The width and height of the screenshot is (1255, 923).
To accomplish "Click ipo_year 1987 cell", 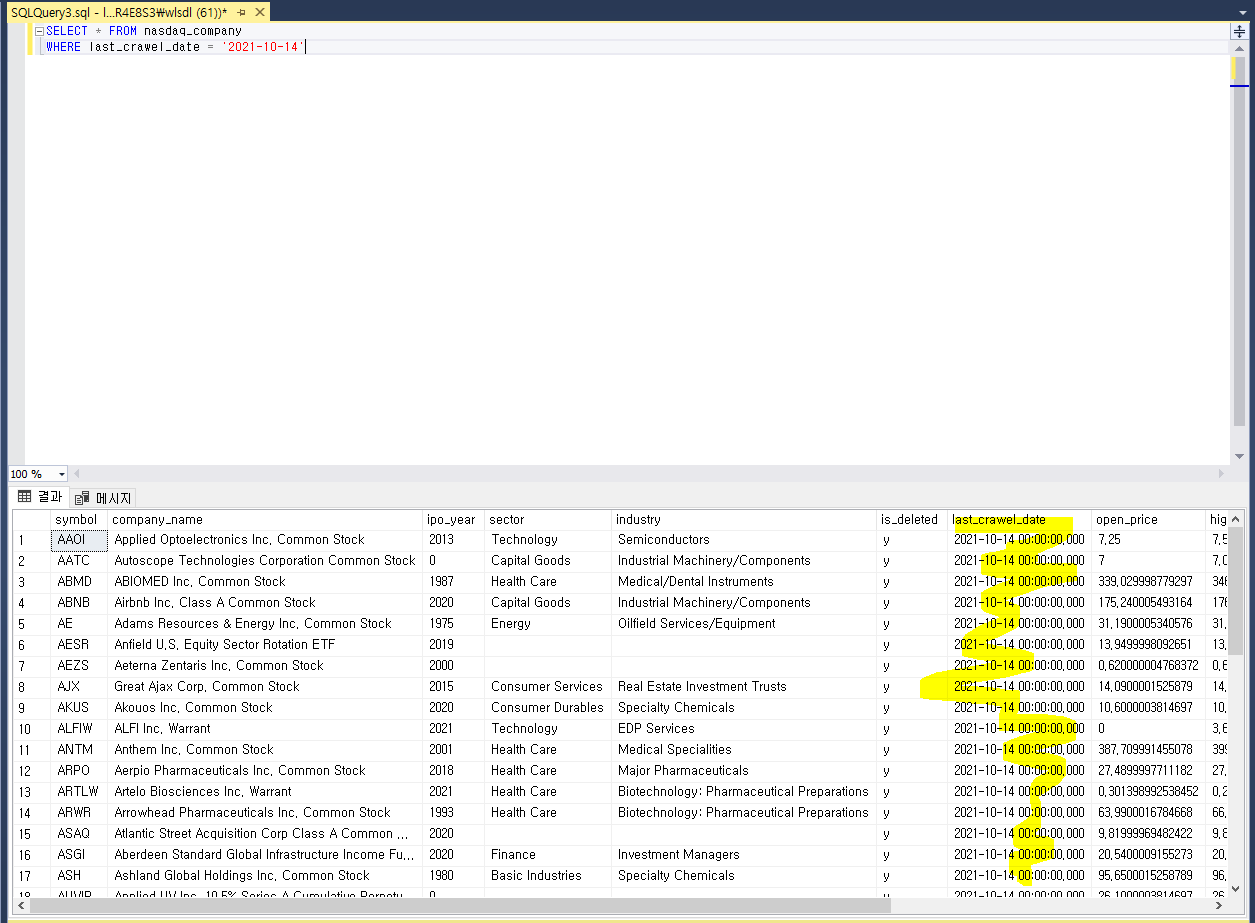I will point(454,582).
